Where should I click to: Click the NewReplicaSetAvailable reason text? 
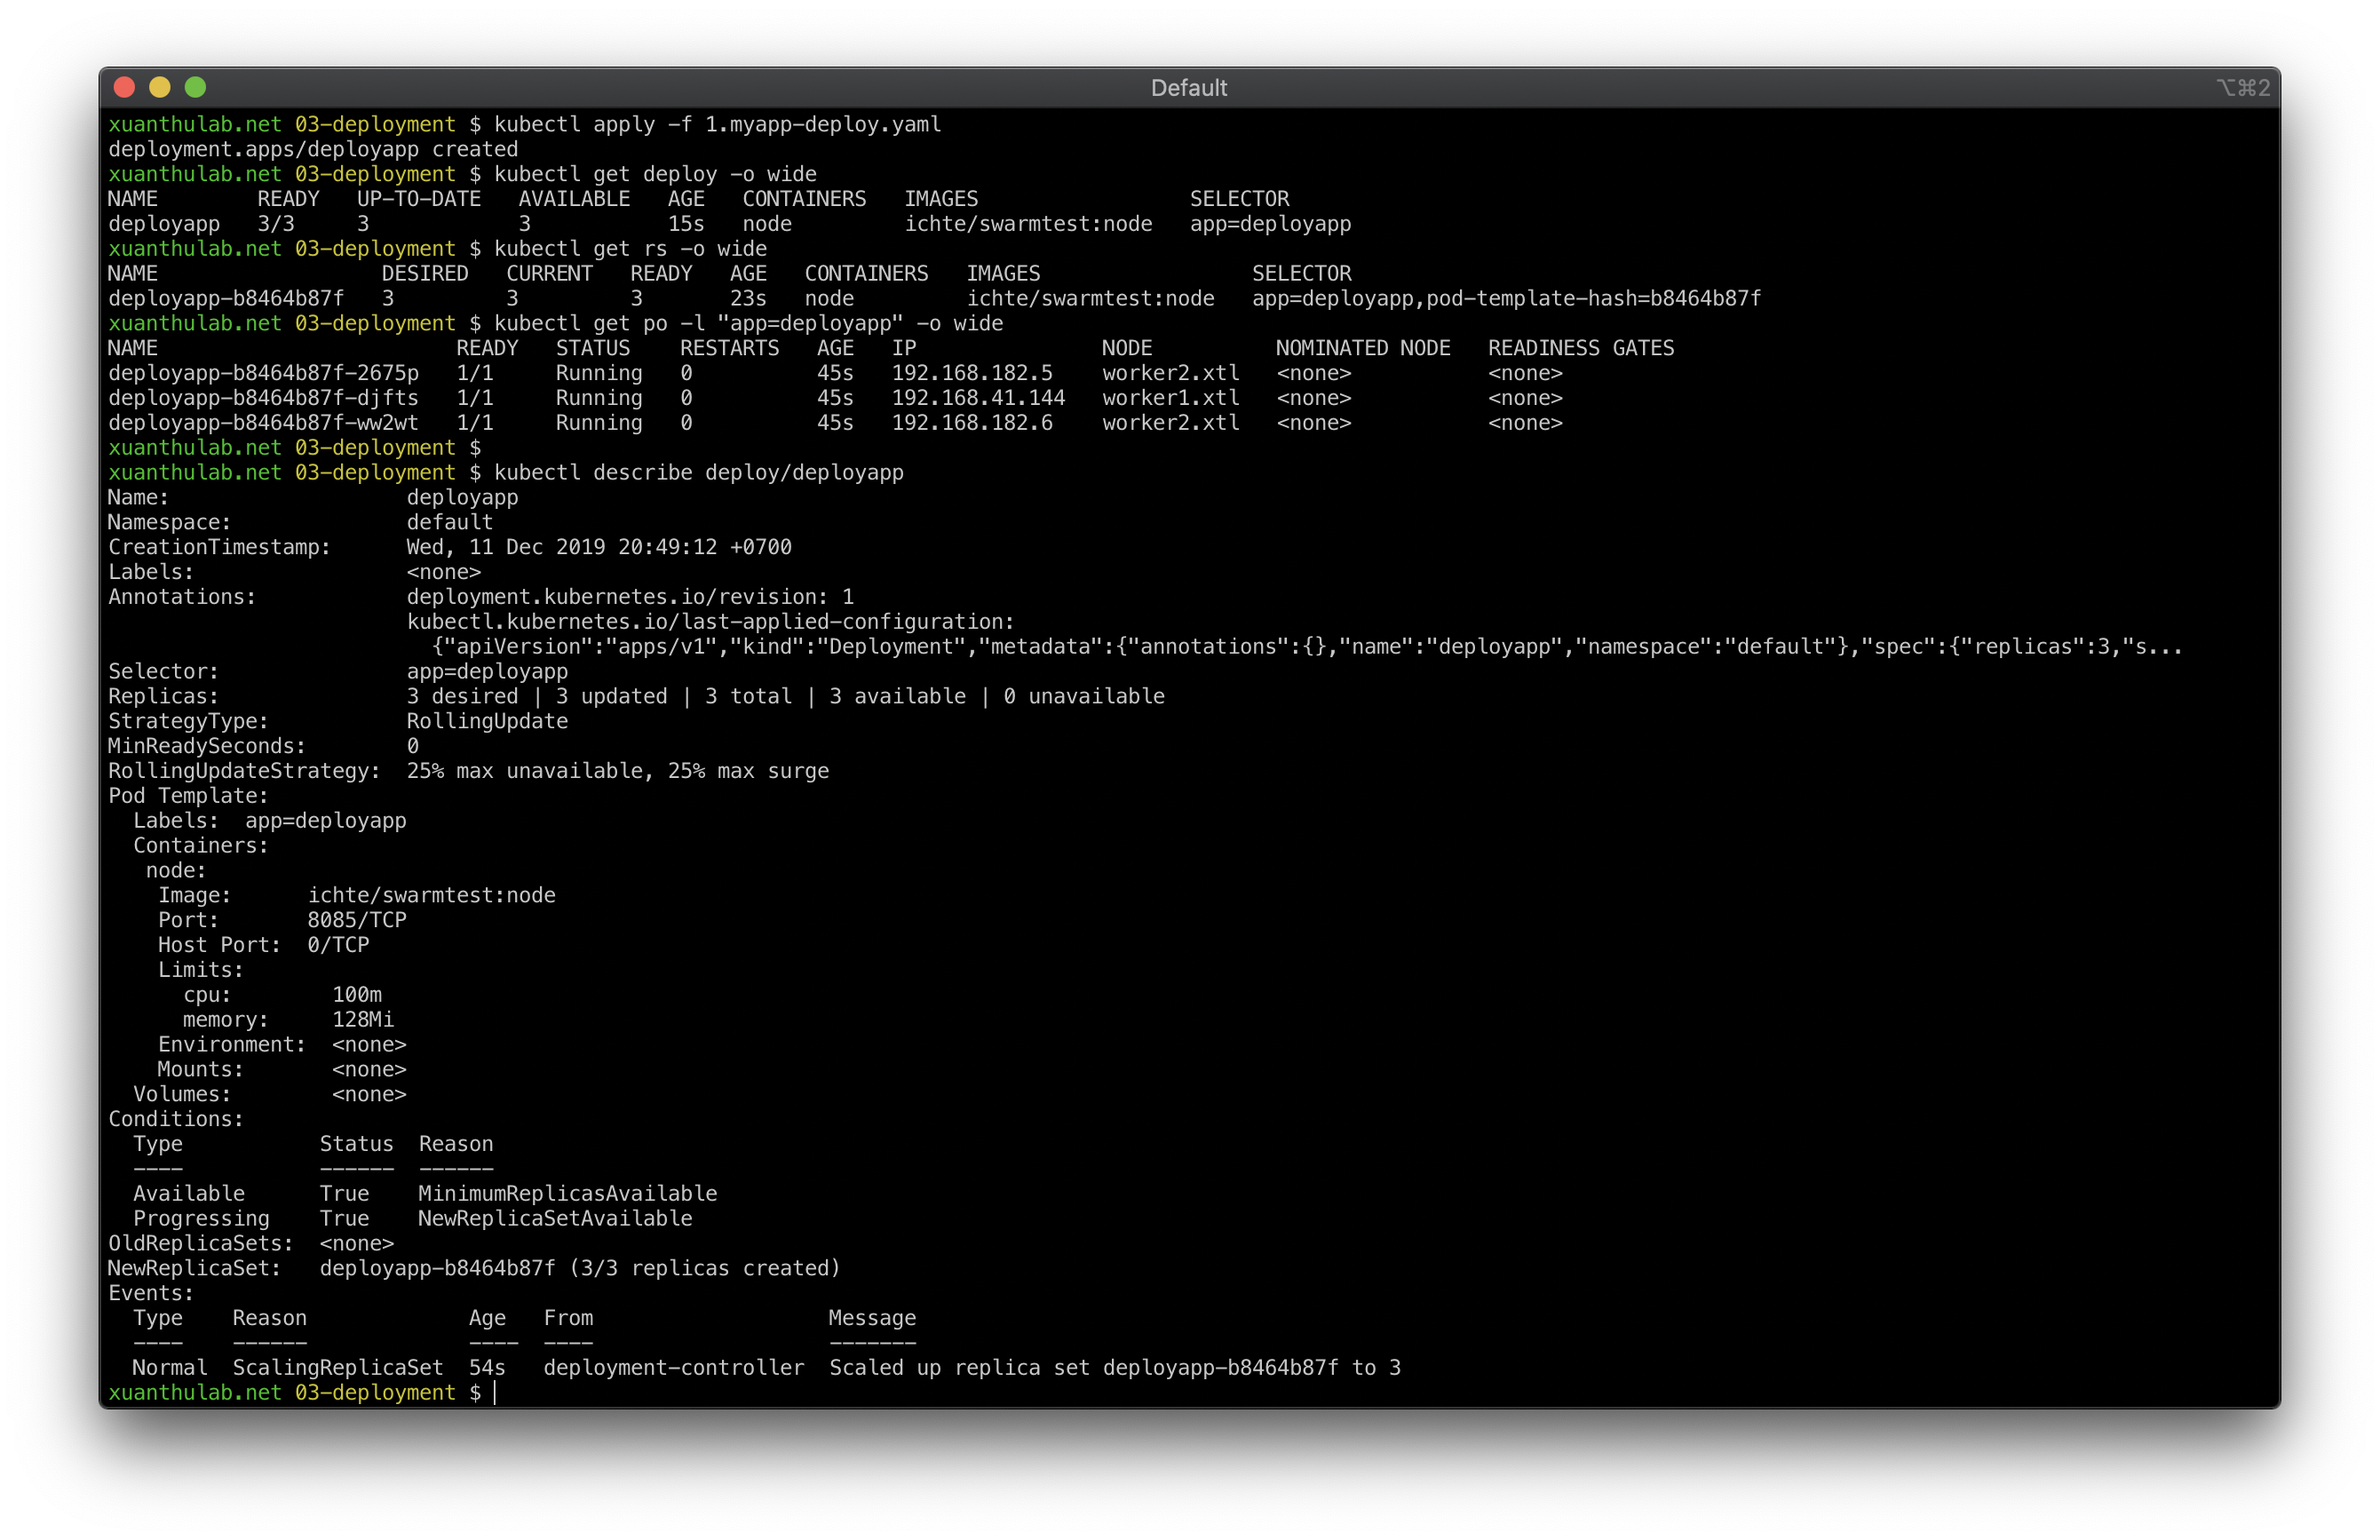point(554,1218)
